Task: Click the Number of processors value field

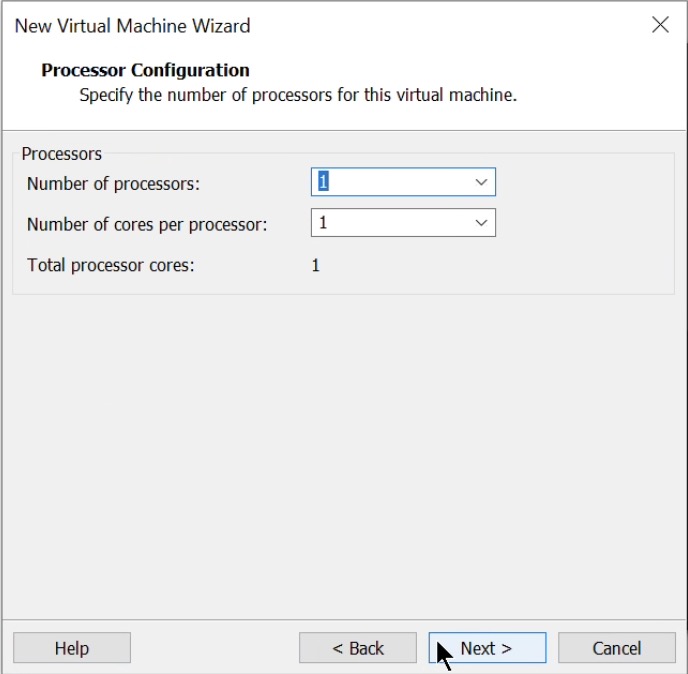Action: tap(390, 182)
